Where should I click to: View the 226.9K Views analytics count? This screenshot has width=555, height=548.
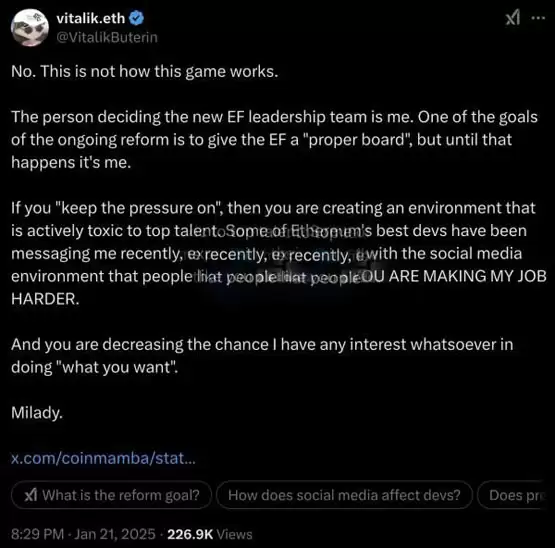point(210,534)
